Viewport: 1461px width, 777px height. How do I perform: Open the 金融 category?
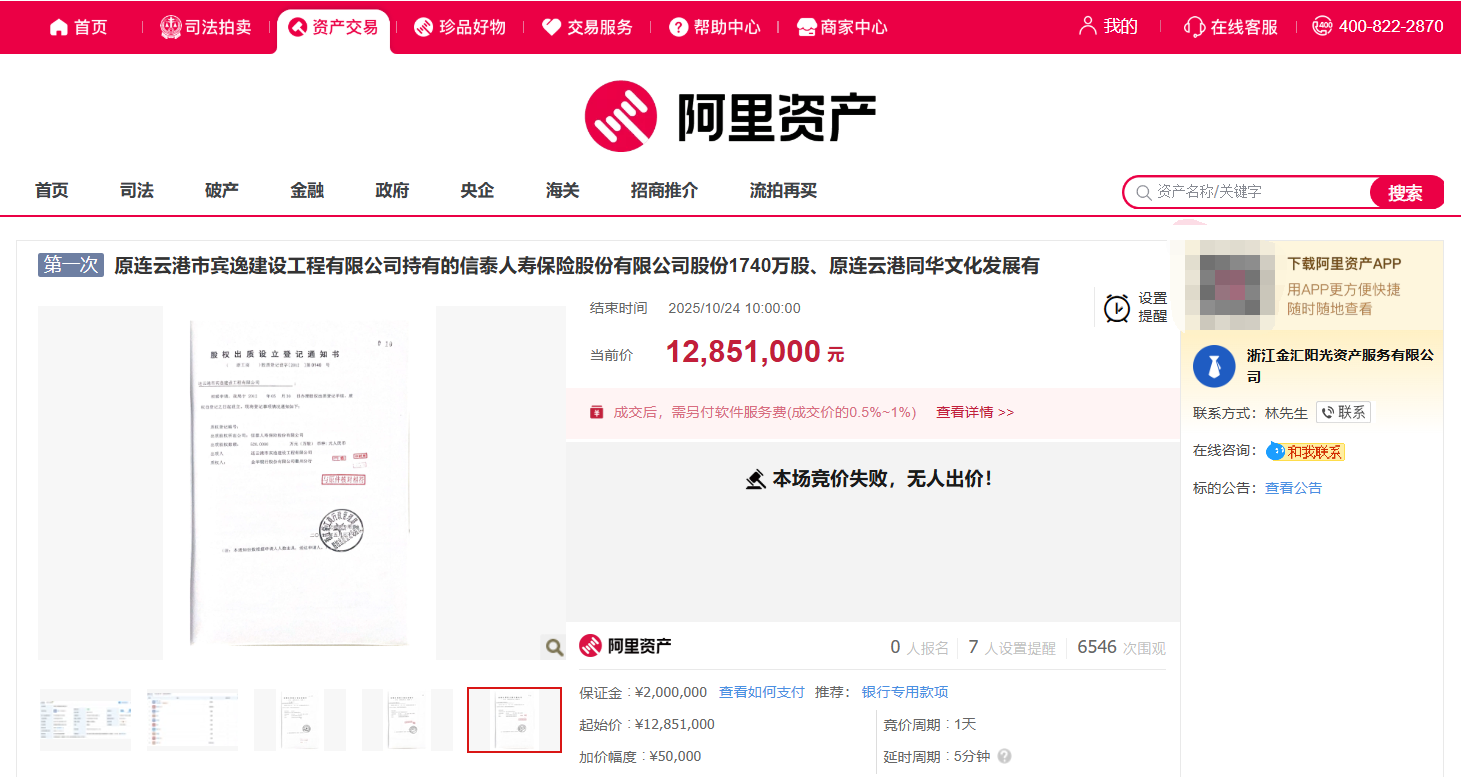[307, 190]
